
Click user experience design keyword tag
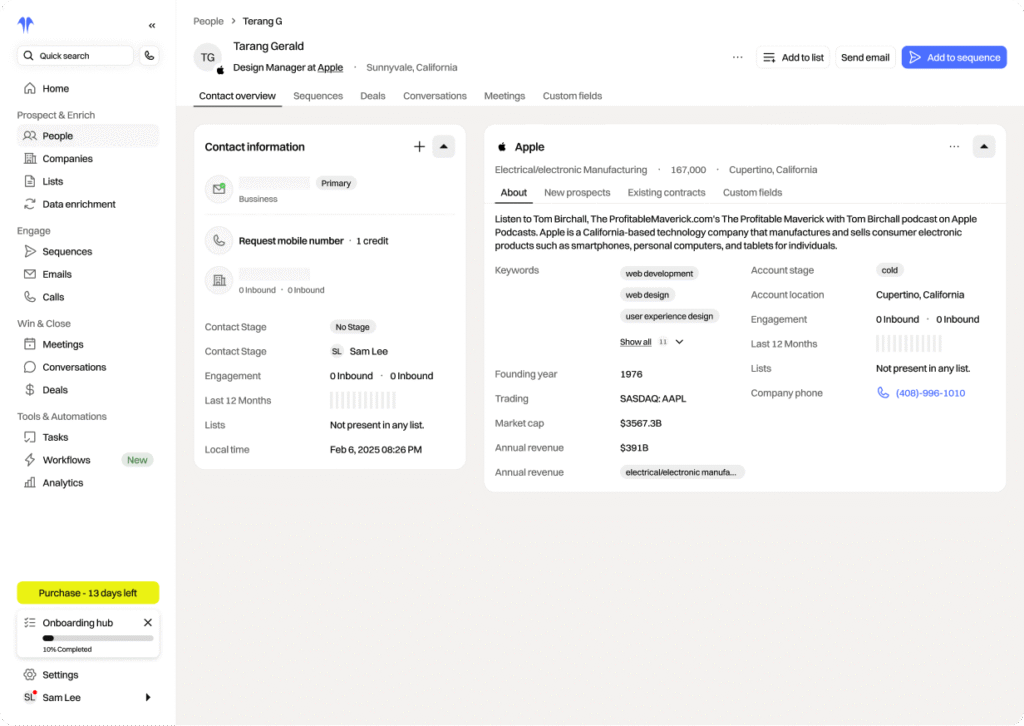[669, 316]
